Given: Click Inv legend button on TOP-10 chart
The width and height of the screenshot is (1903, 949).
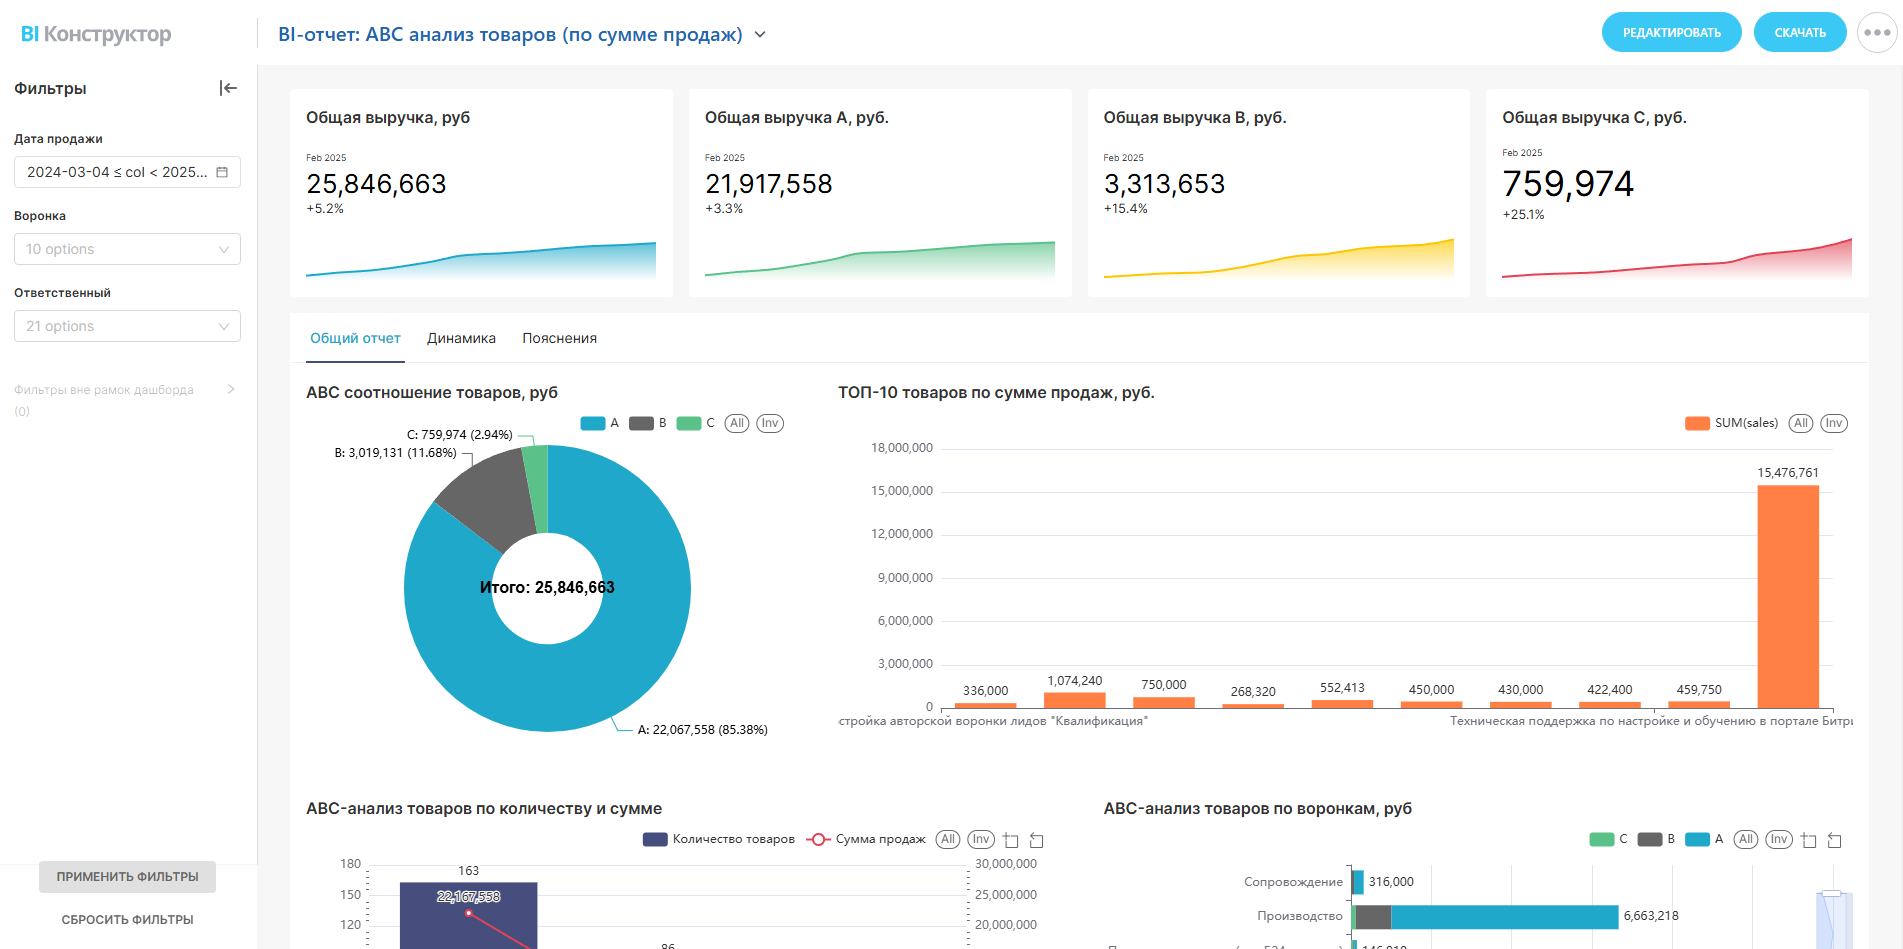Looking at the screenshot, I should (x=1833, y=423).
